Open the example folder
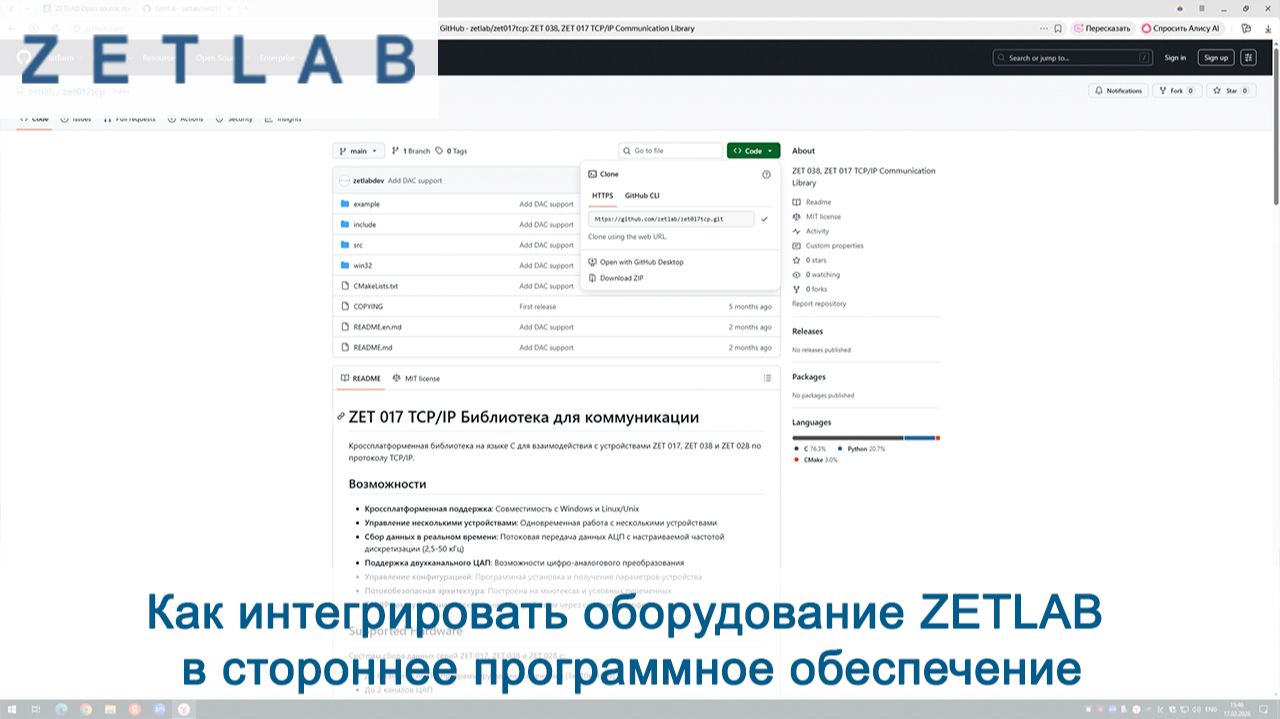 [x=366, y=204]
